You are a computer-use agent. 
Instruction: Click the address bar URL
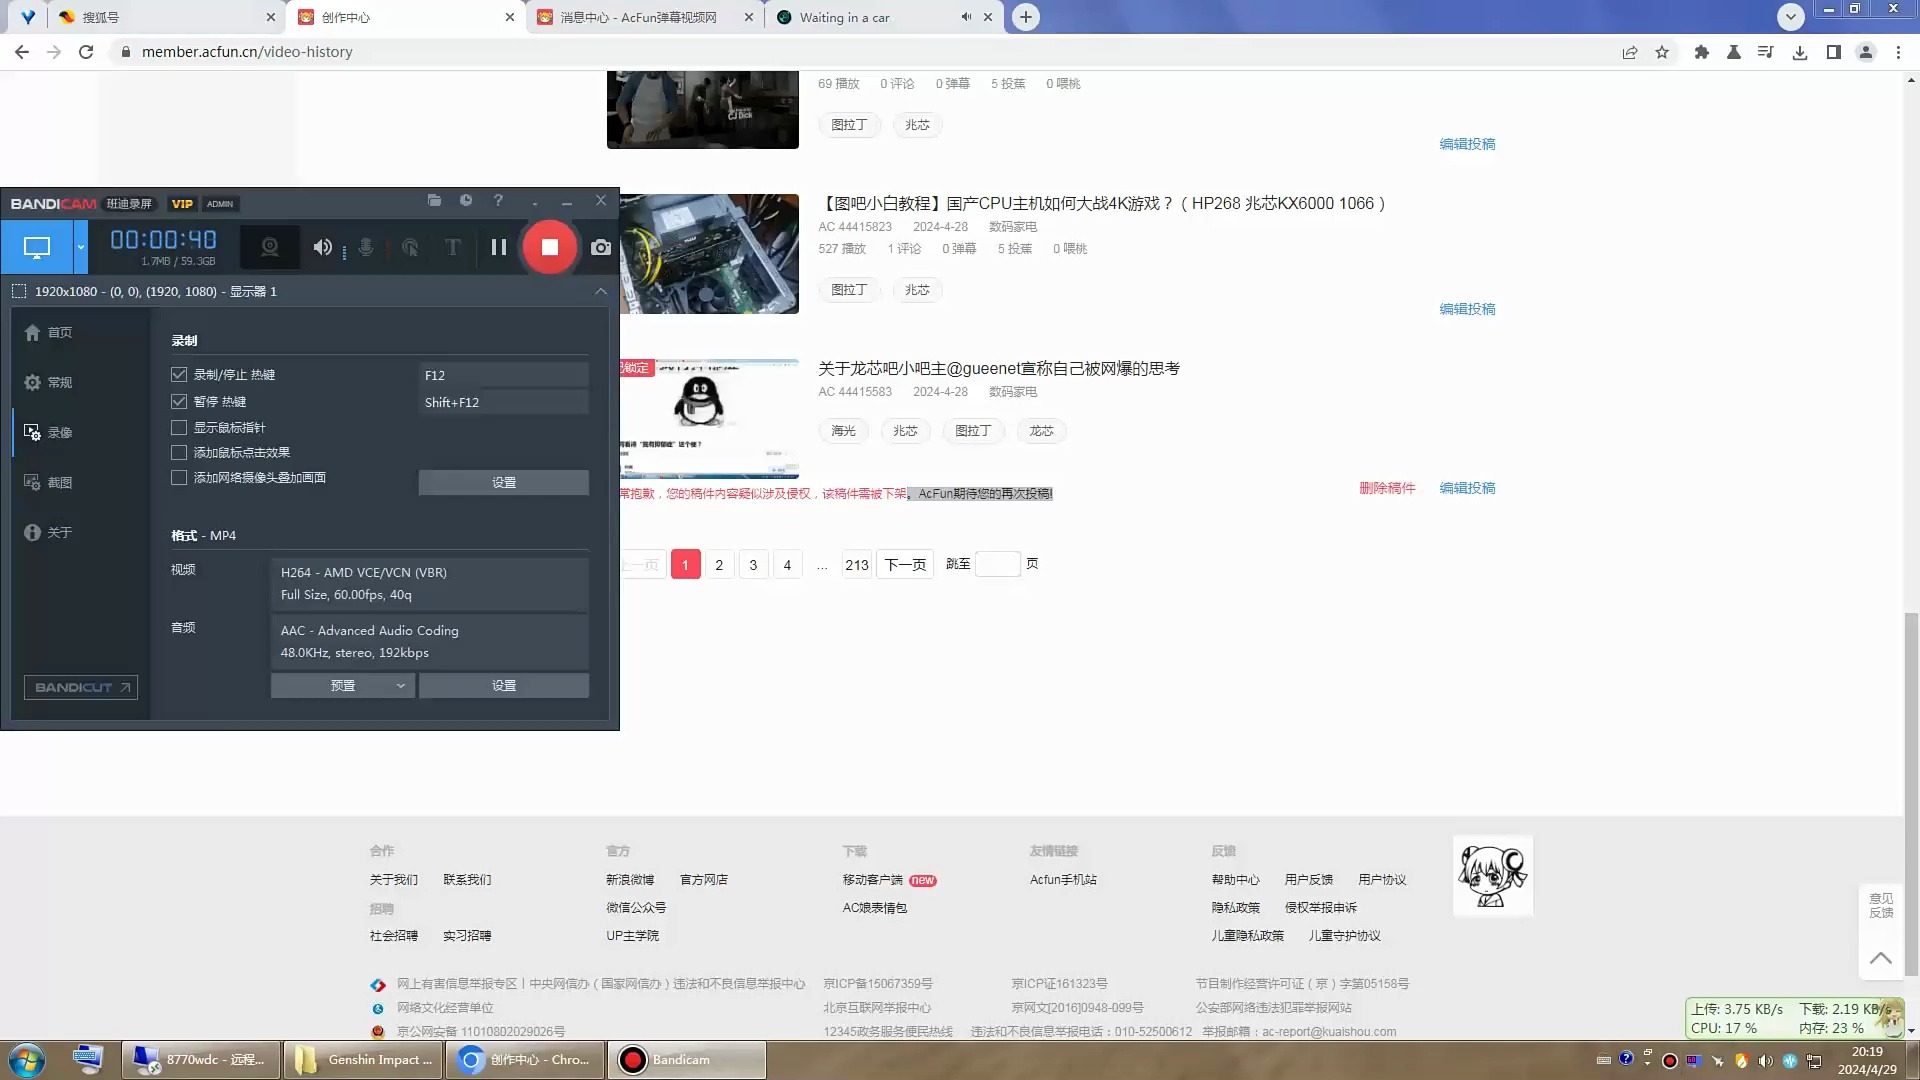pyautogui.click(x=247, y=52)
